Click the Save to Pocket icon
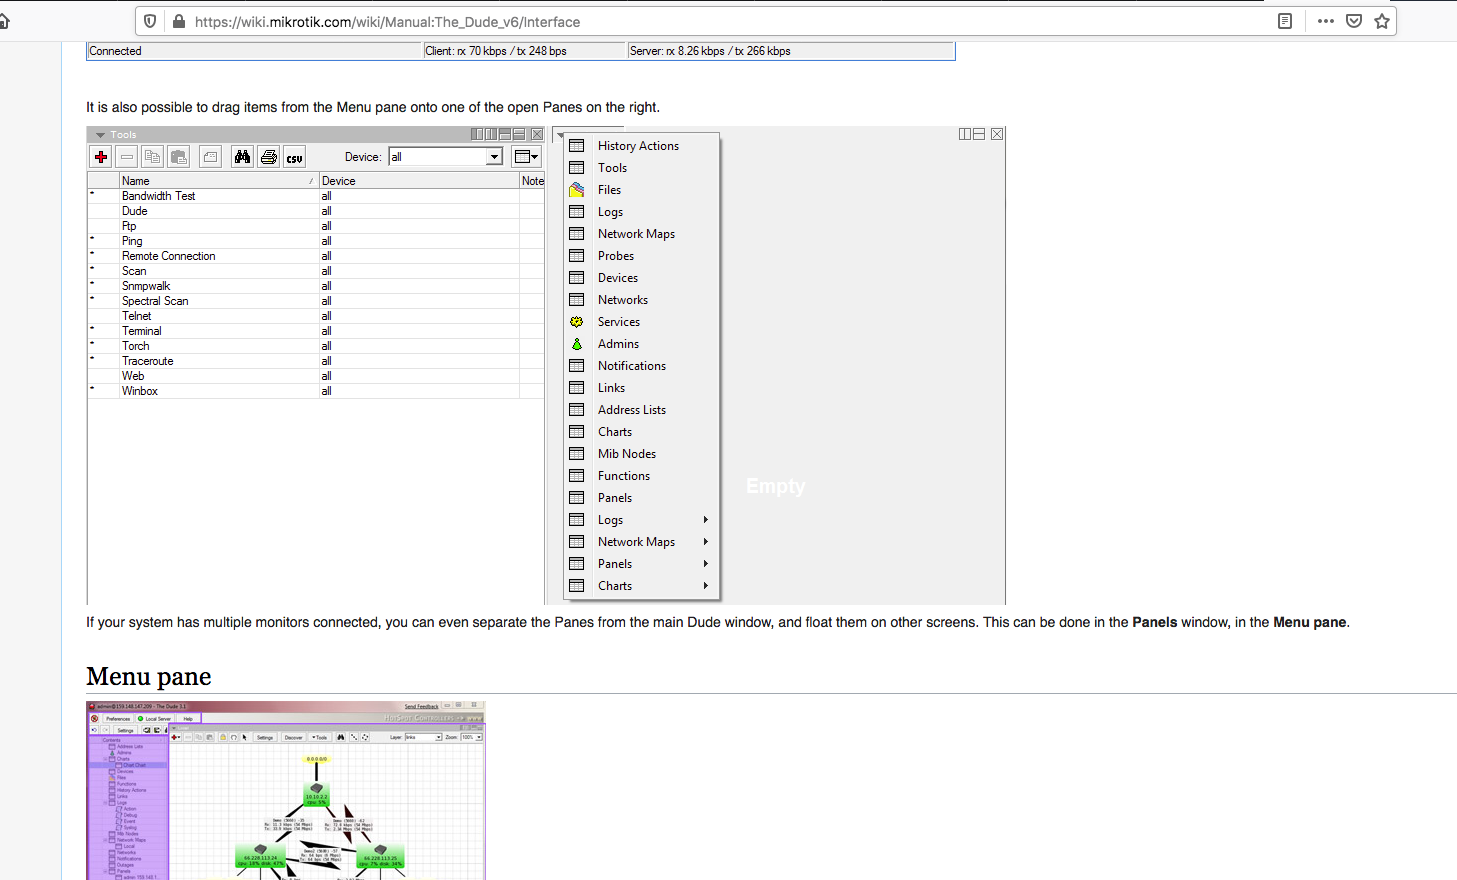Viewport: 1457px width, 880px height. 1354,21
